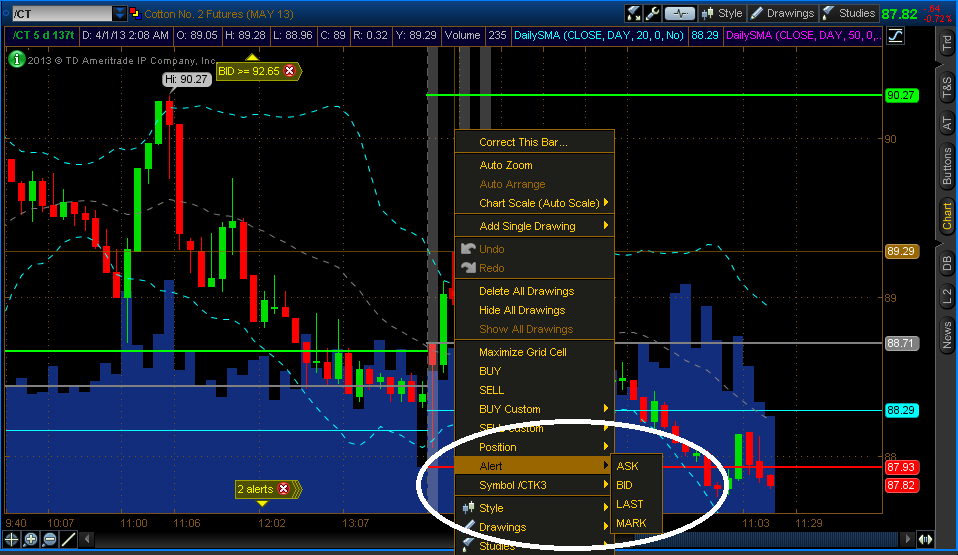
Task: Select the crosshair pan tool
Action: click(x=11, y=539)
